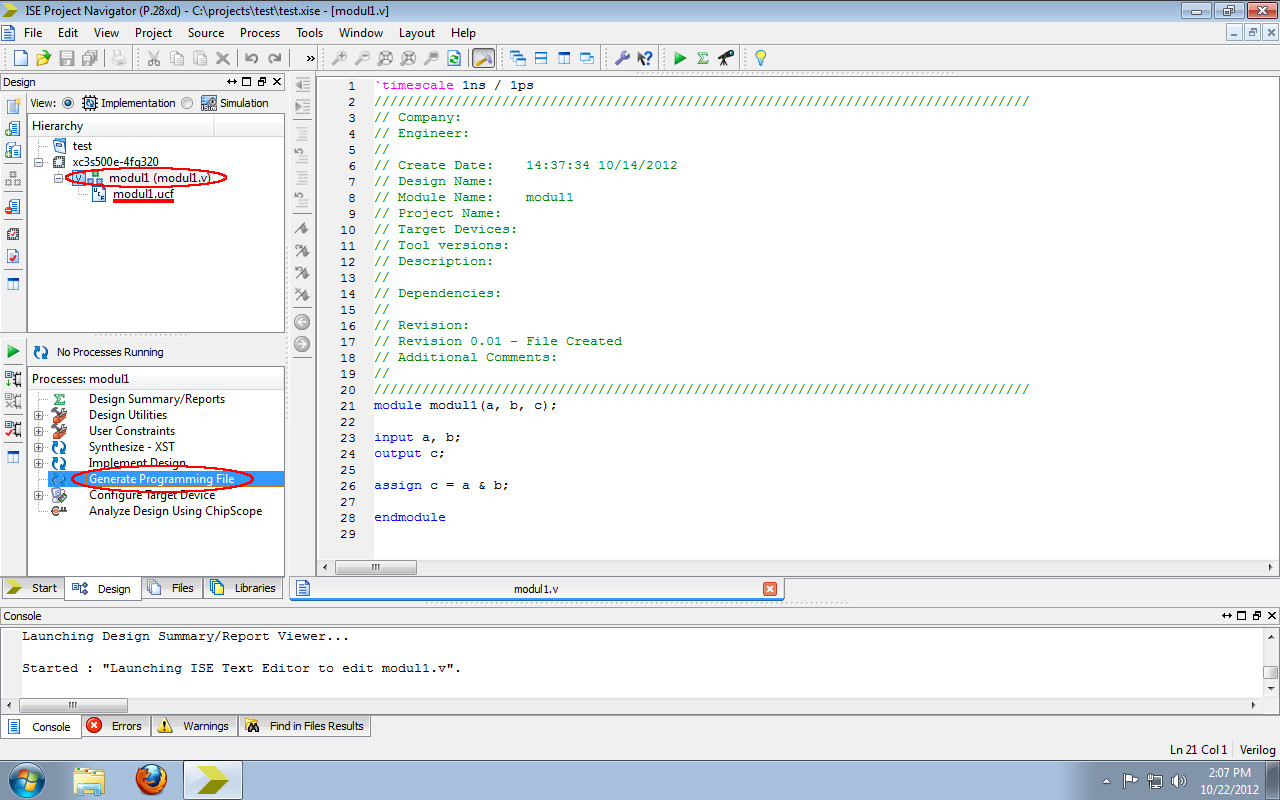
Task: Open the Process menu
Action: click(x=259, y=33)
